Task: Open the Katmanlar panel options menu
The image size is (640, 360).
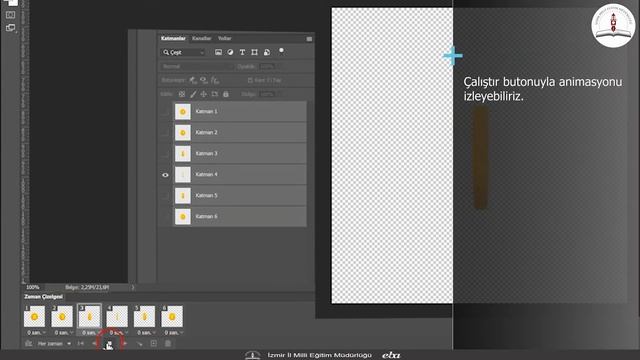Action: (x=309, y=39)
